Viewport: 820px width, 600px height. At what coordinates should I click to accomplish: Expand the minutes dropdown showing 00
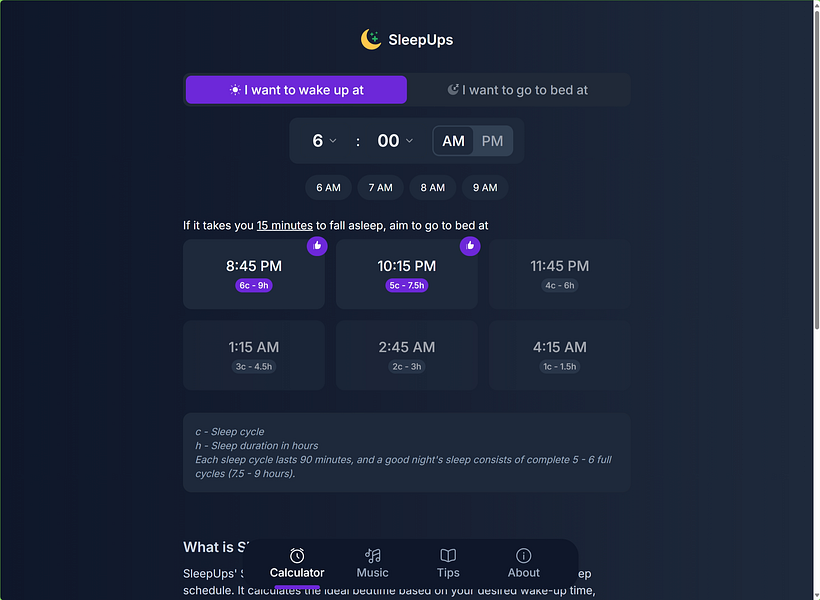point(395,141)
